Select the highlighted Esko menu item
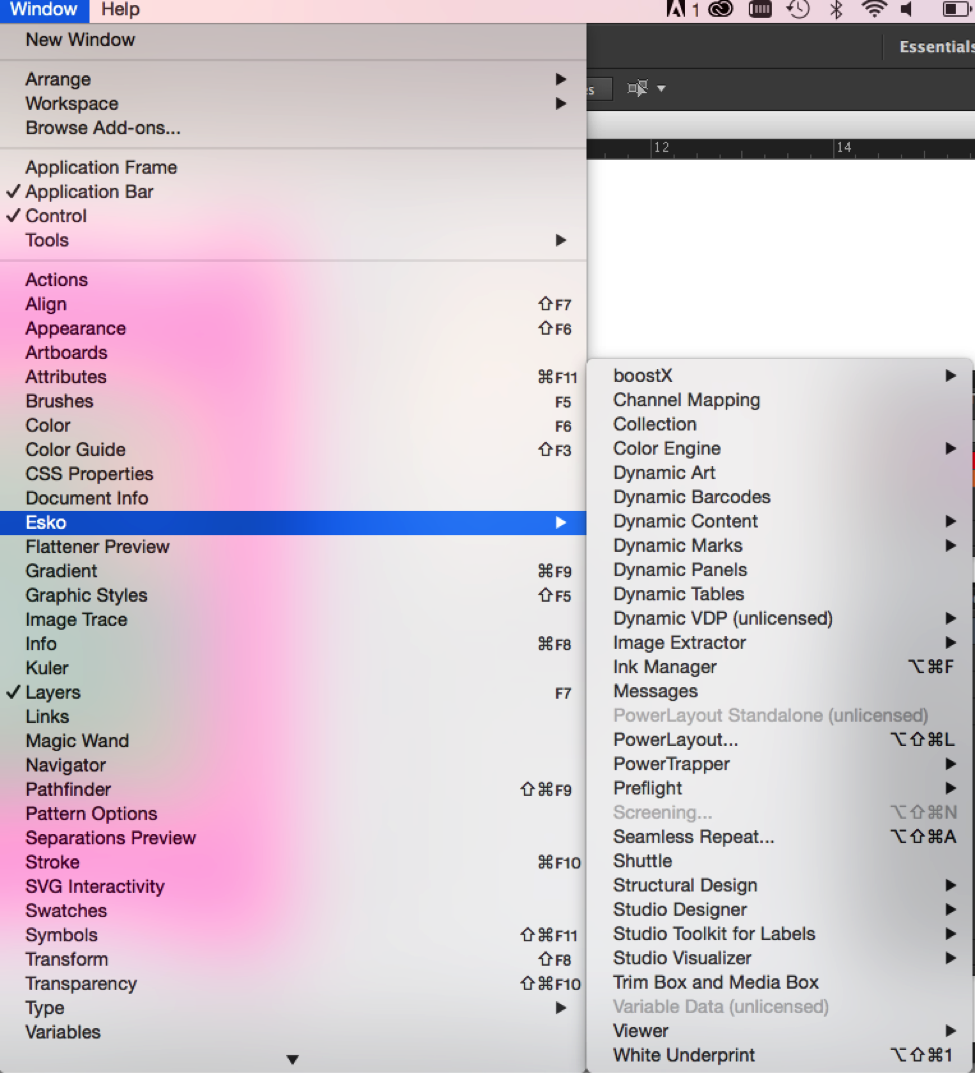This screenshot has height=1073, width=975. 293,523
